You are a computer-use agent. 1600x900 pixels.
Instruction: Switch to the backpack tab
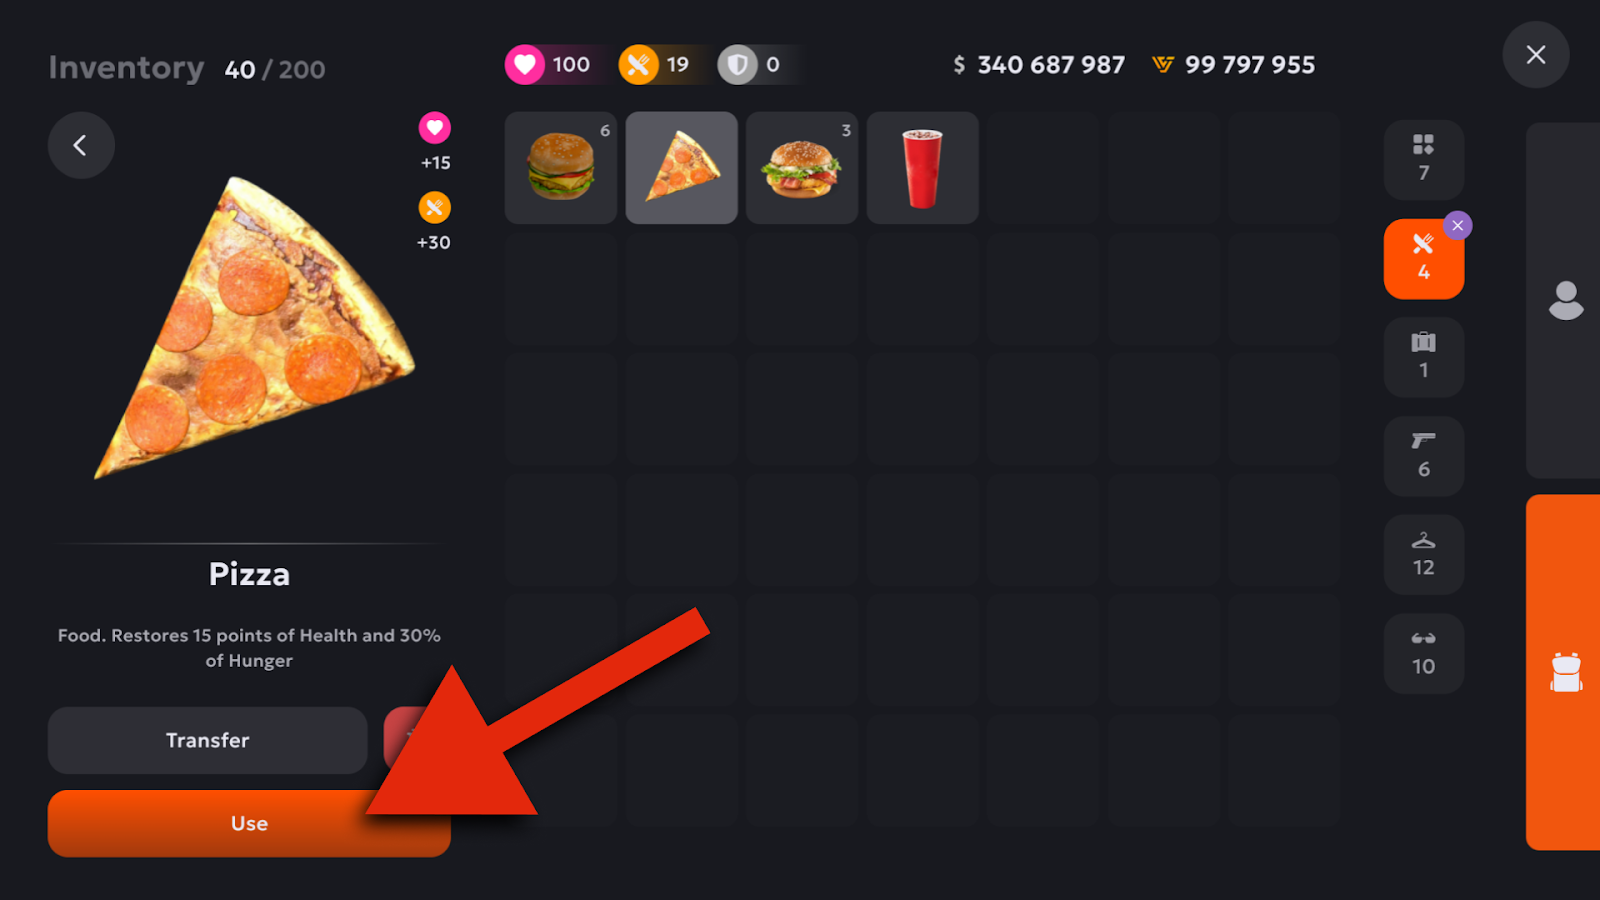(x=1565, y=672)
